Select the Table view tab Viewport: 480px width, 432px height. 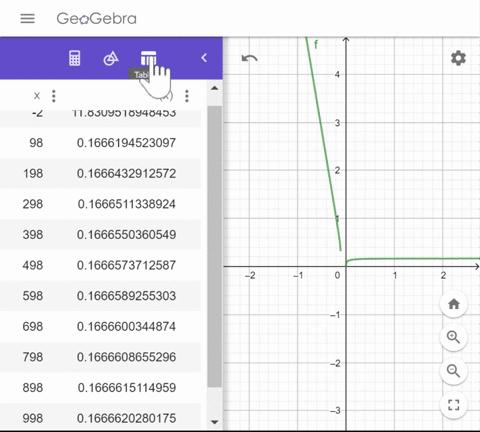pyautogui.click(x=148, y=58)
